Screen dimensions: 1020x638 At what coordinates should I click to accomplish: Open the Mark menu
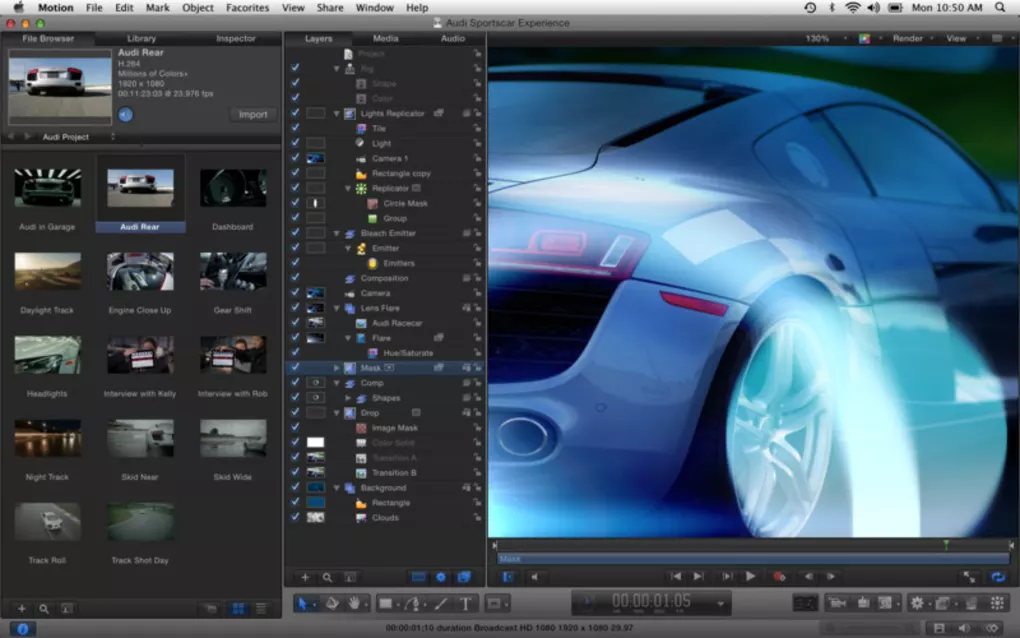[156, 8]
